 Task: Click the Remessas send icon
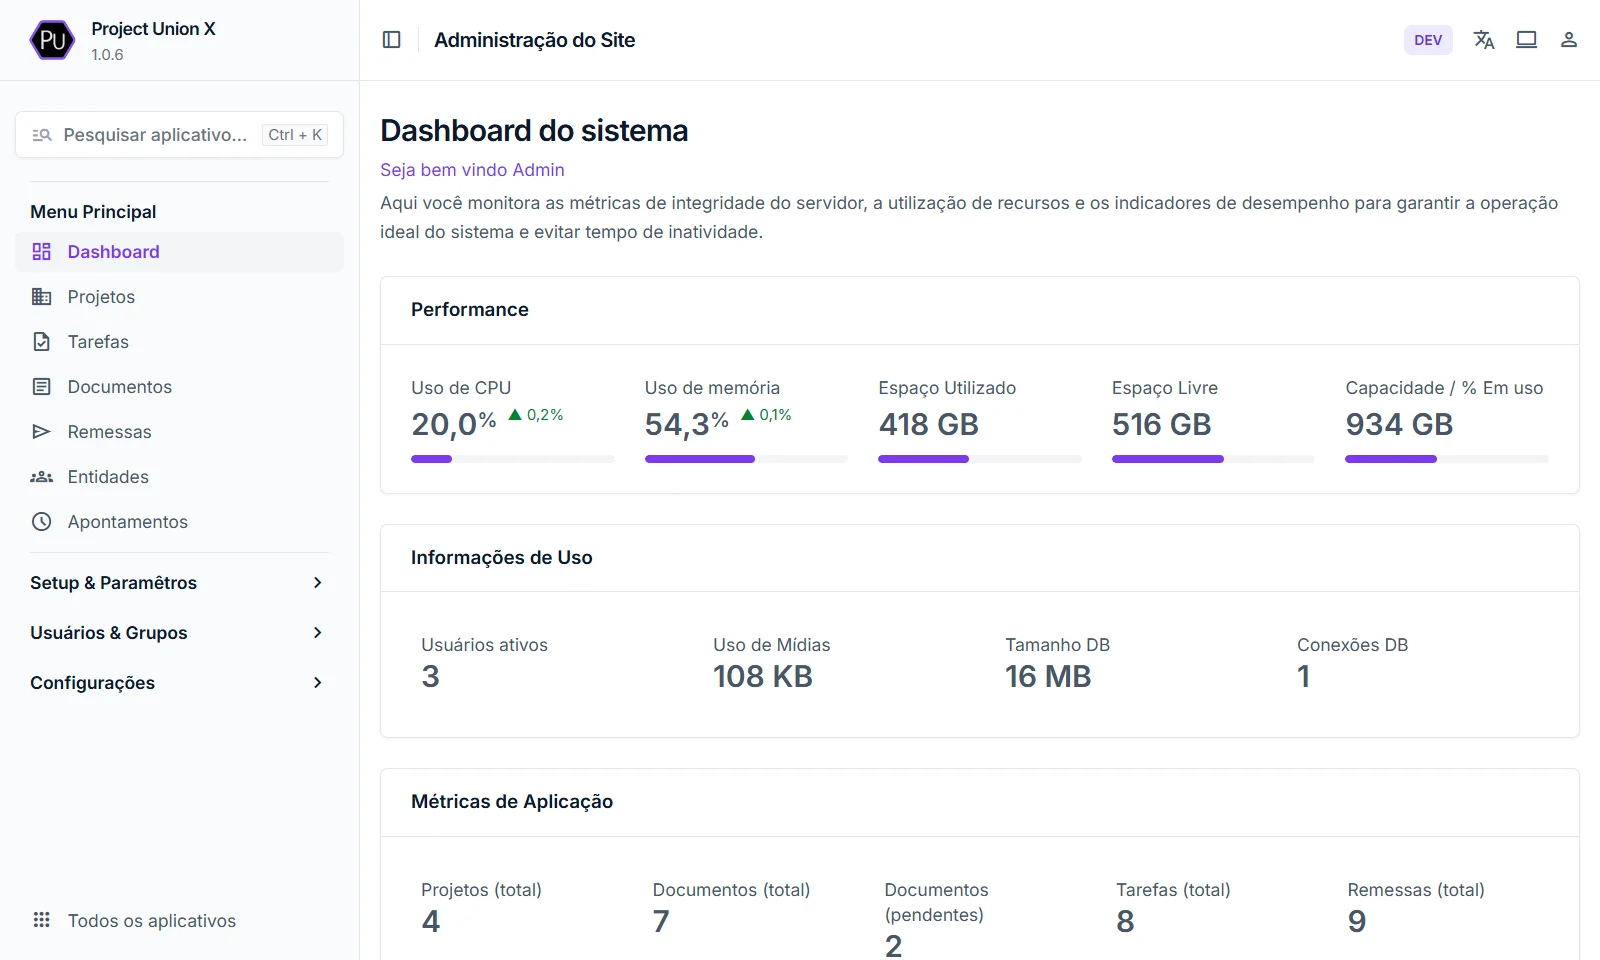click(x=41, y=432)
